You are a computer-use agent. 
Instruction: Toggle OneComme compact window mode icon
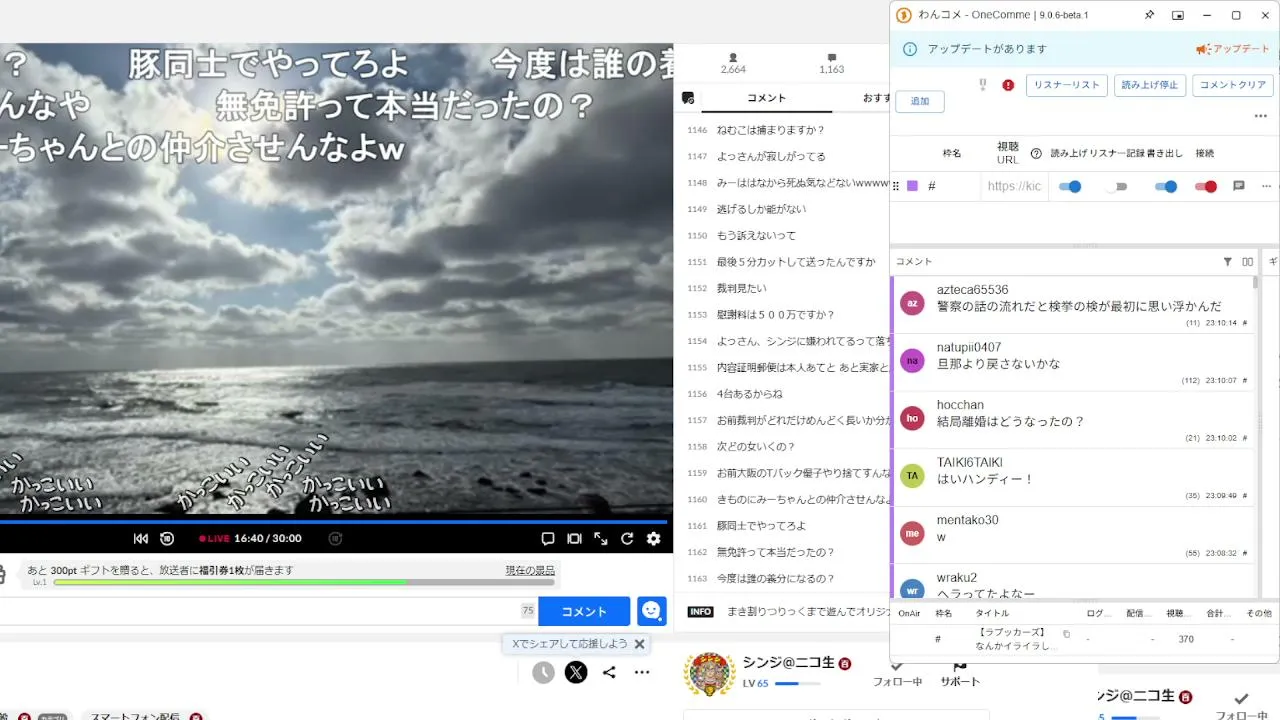[x=1178, y=15]
